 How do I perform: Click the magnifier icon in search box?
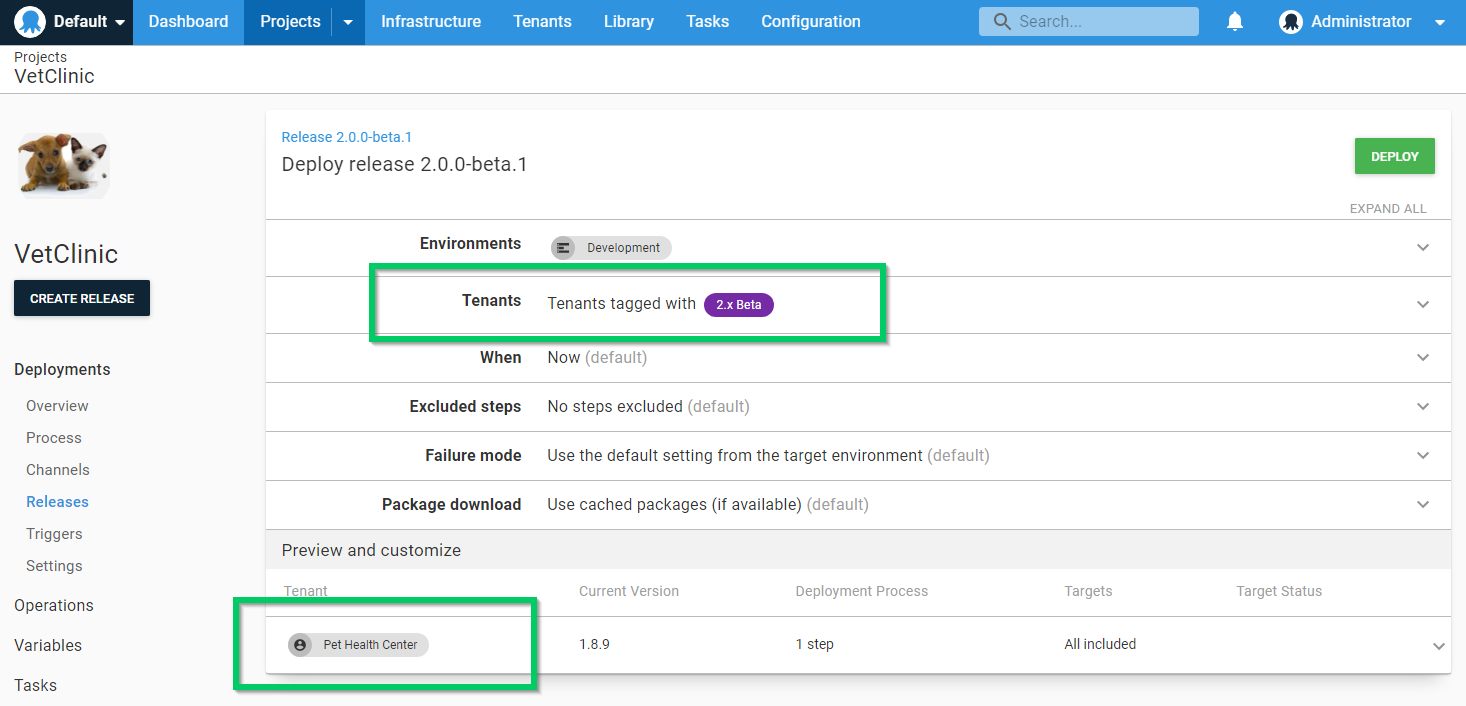pyautogui.click(x=1000, y=22)
